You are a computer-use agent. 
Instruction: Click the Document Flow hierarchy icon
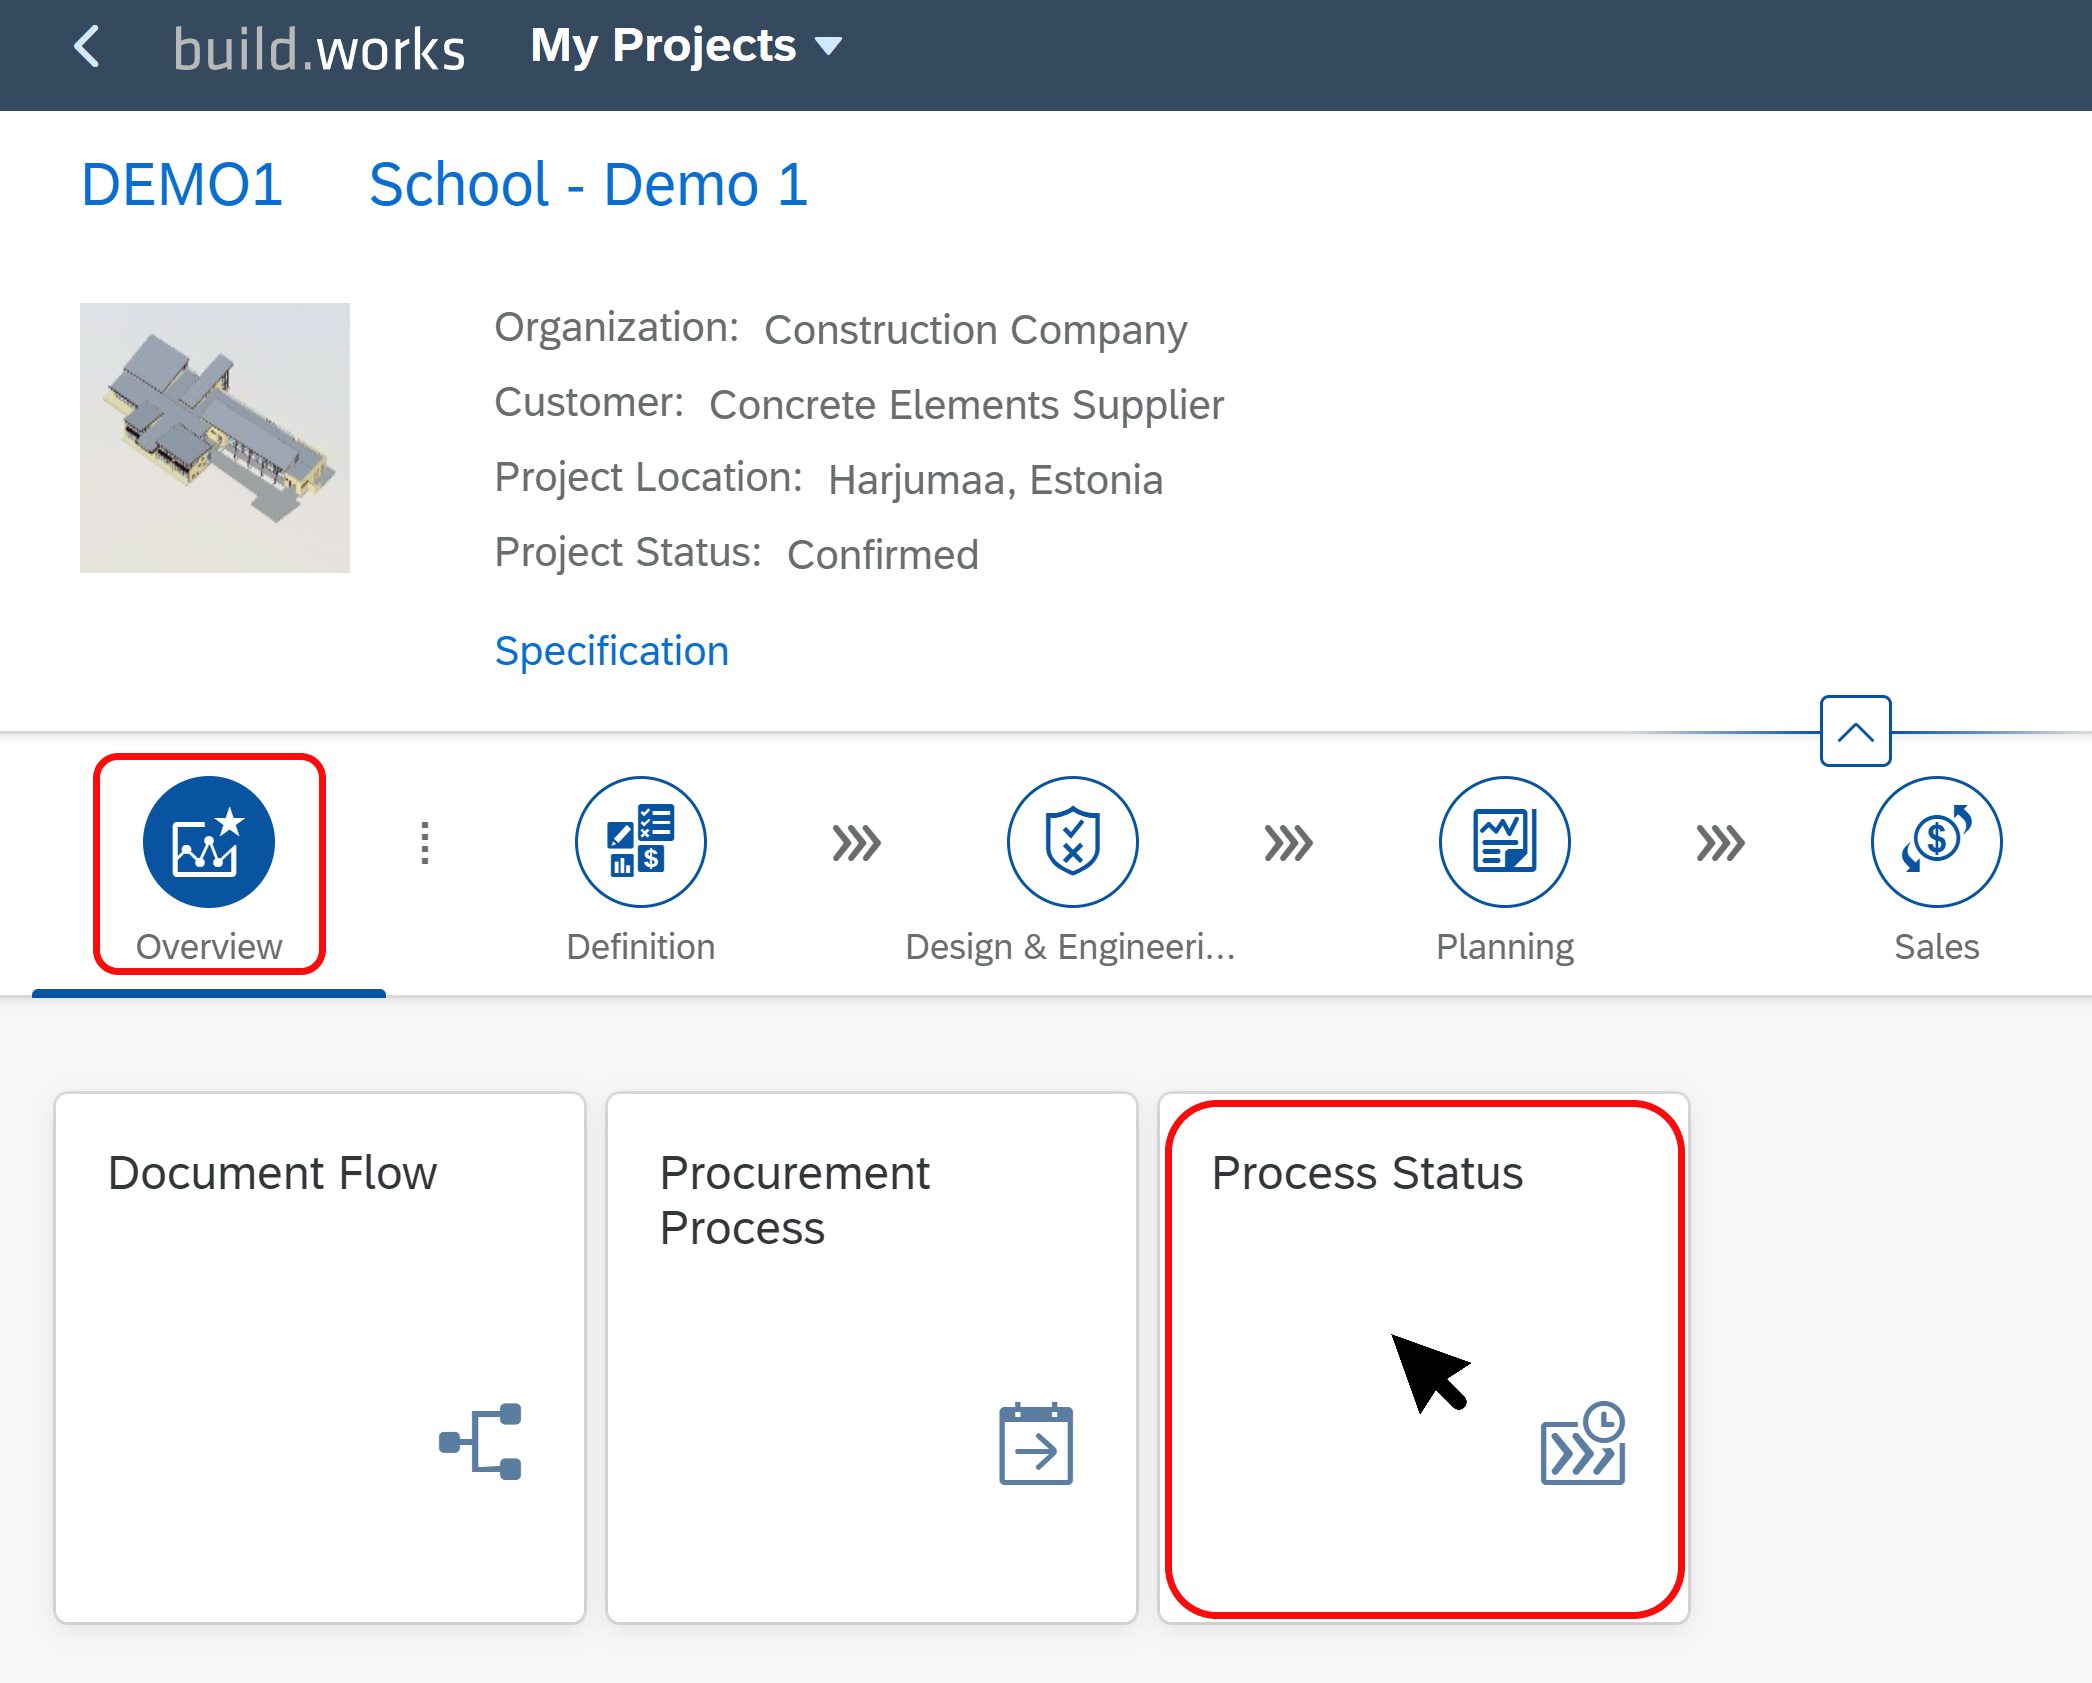click(x=481, y=1442)
